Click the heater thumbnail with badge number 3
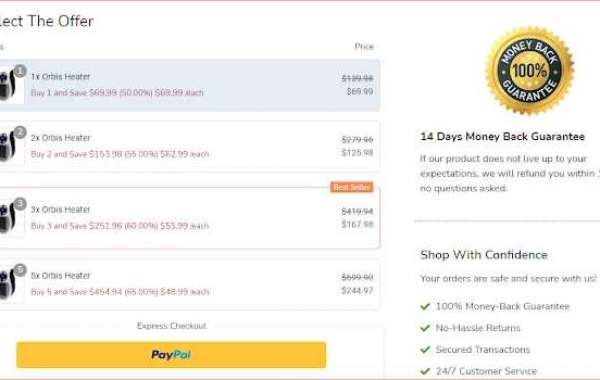This screenshot has height=380, width=600. coord(11,217)
